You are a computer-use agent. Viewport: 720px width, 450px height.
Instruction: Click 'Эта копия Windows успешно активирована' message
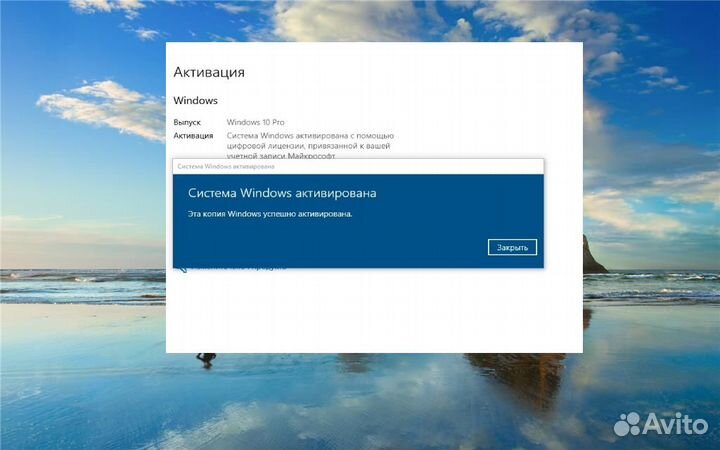click(270, 214)
